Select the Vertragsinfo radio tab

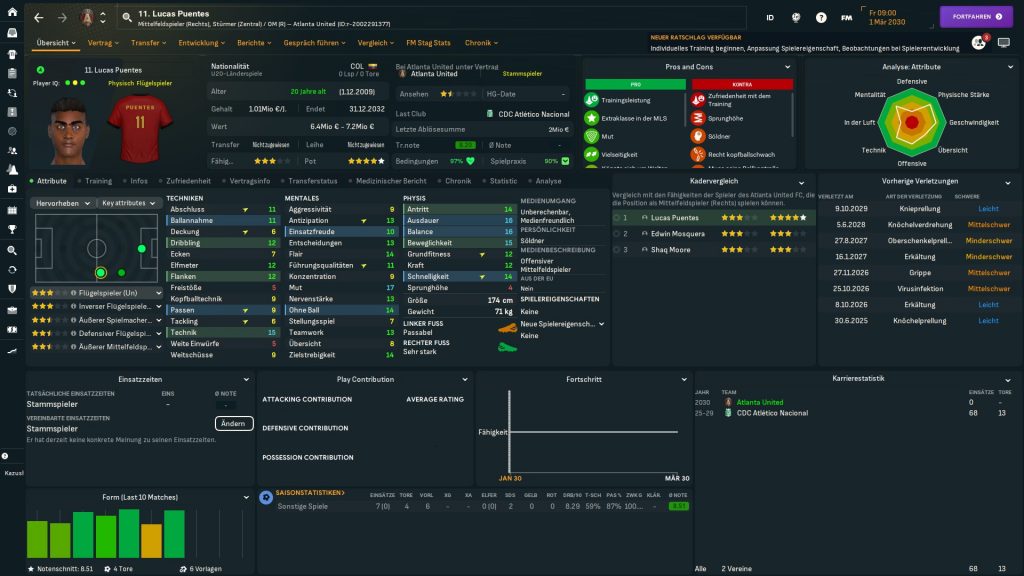click(x=249, y=181)
